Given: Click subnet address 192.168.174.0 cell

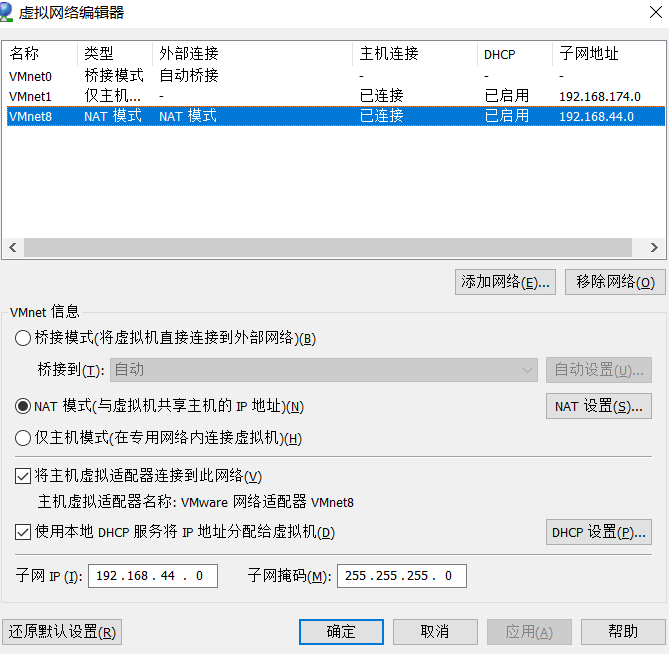Looking at the screenshot, I should [599, 96].
